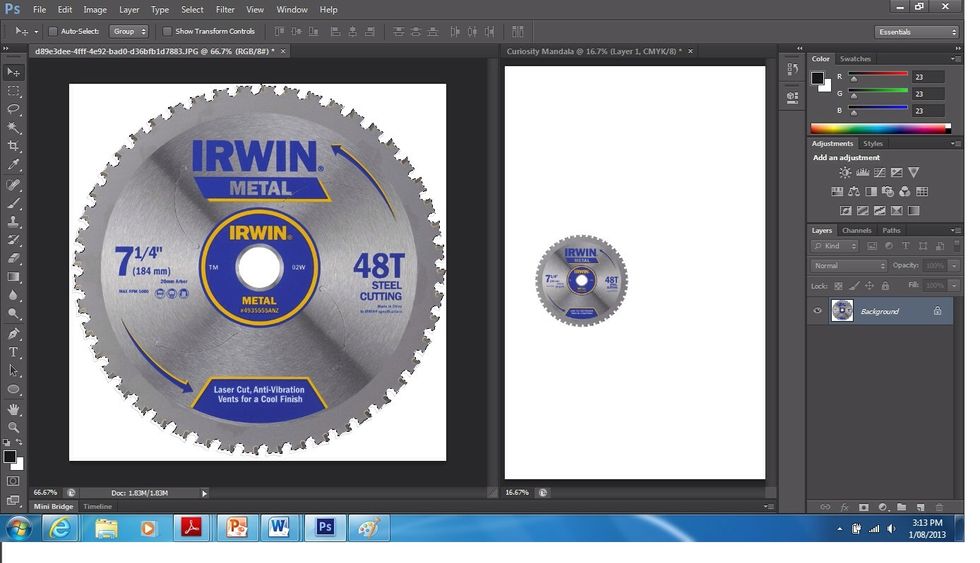This screenshot has width=980, height=563.
Task: Select the Blur tool
Action: coord(13,295)
